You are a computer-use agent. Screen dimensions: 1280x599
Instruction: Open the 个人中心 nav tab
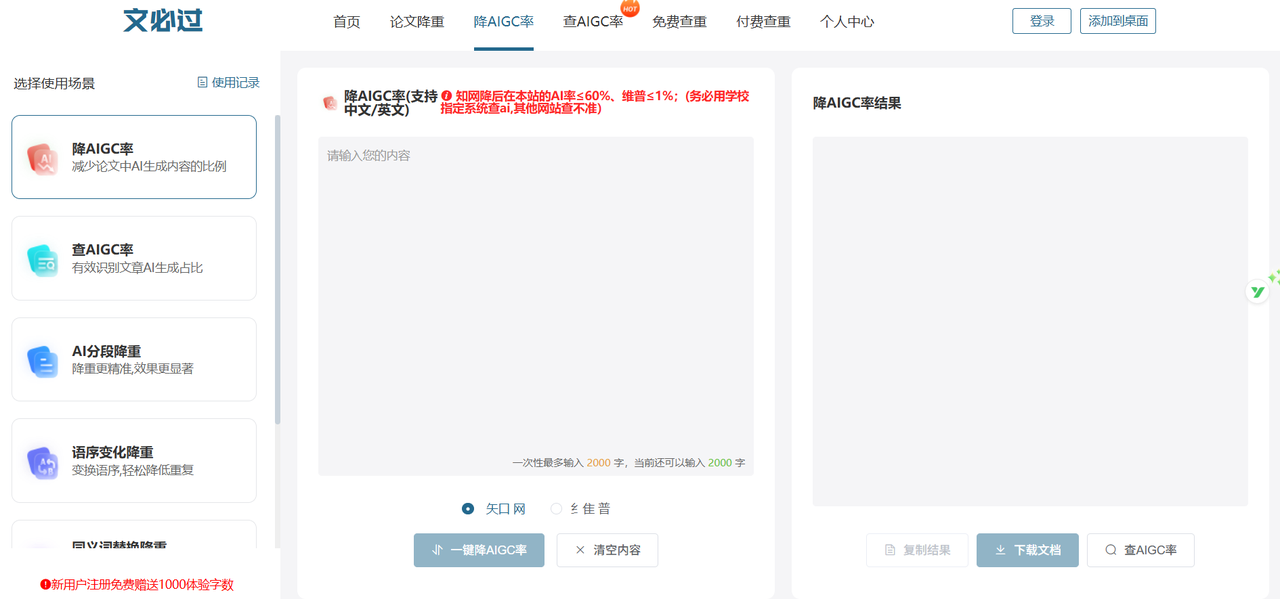[847, 21]
